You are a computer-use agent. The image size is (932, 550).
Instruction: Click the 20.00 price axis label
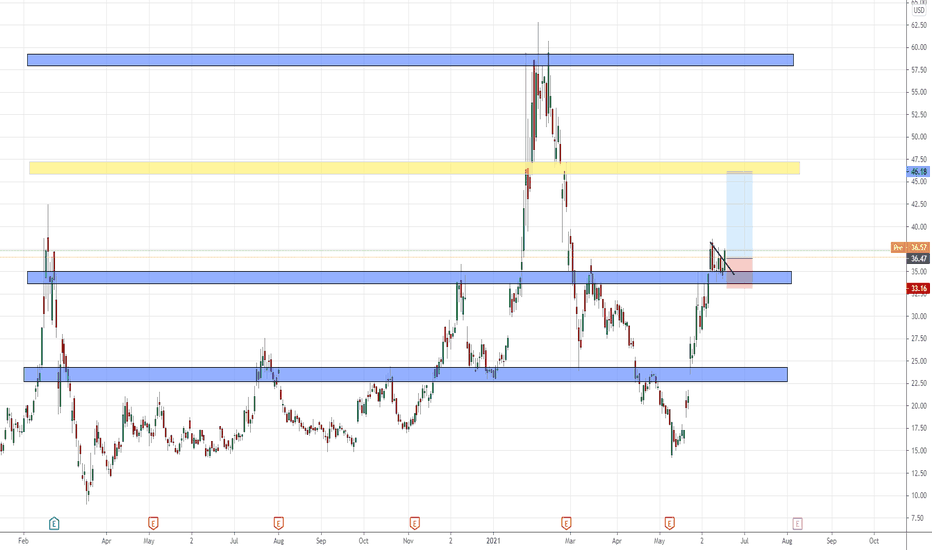(918, 406)
